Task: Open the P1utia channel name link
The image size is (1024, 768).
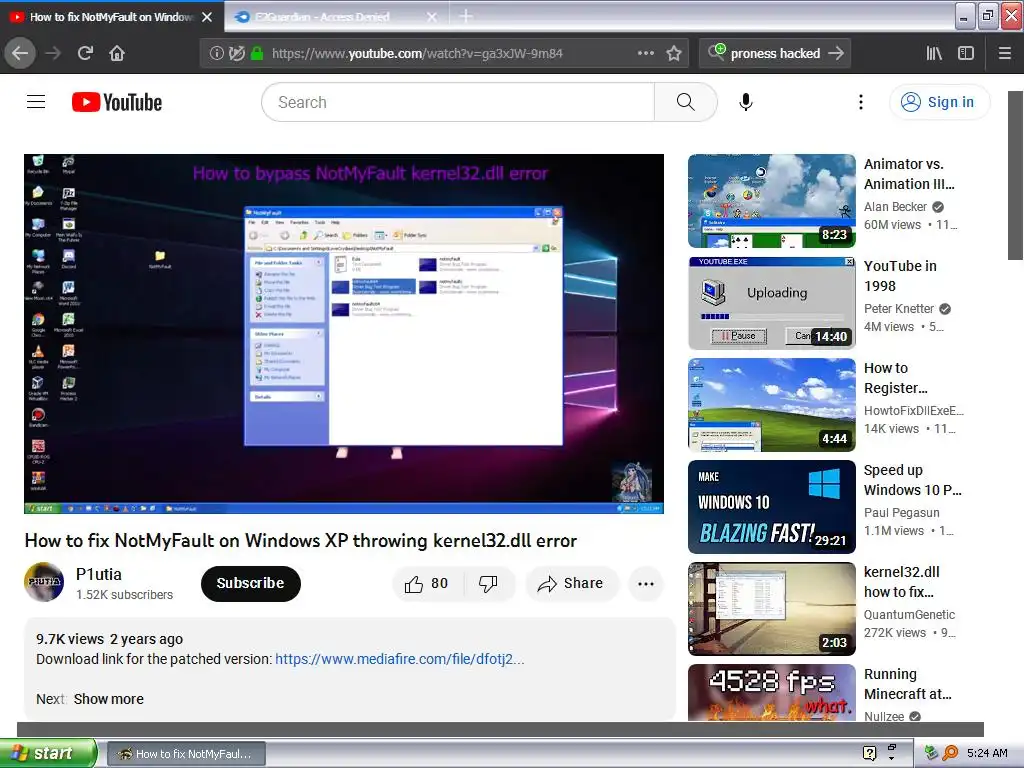Action: [x=99, y=574]
